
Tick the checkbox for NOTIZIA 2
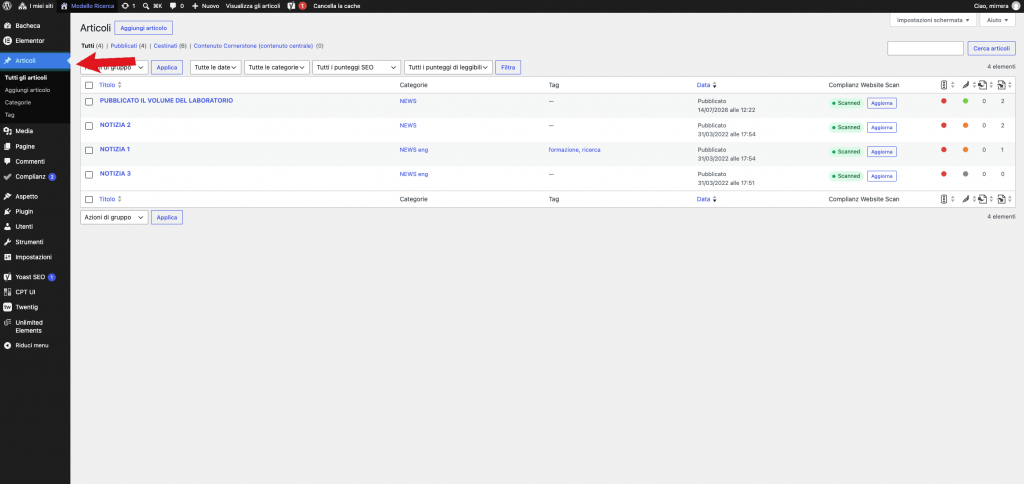89,126
